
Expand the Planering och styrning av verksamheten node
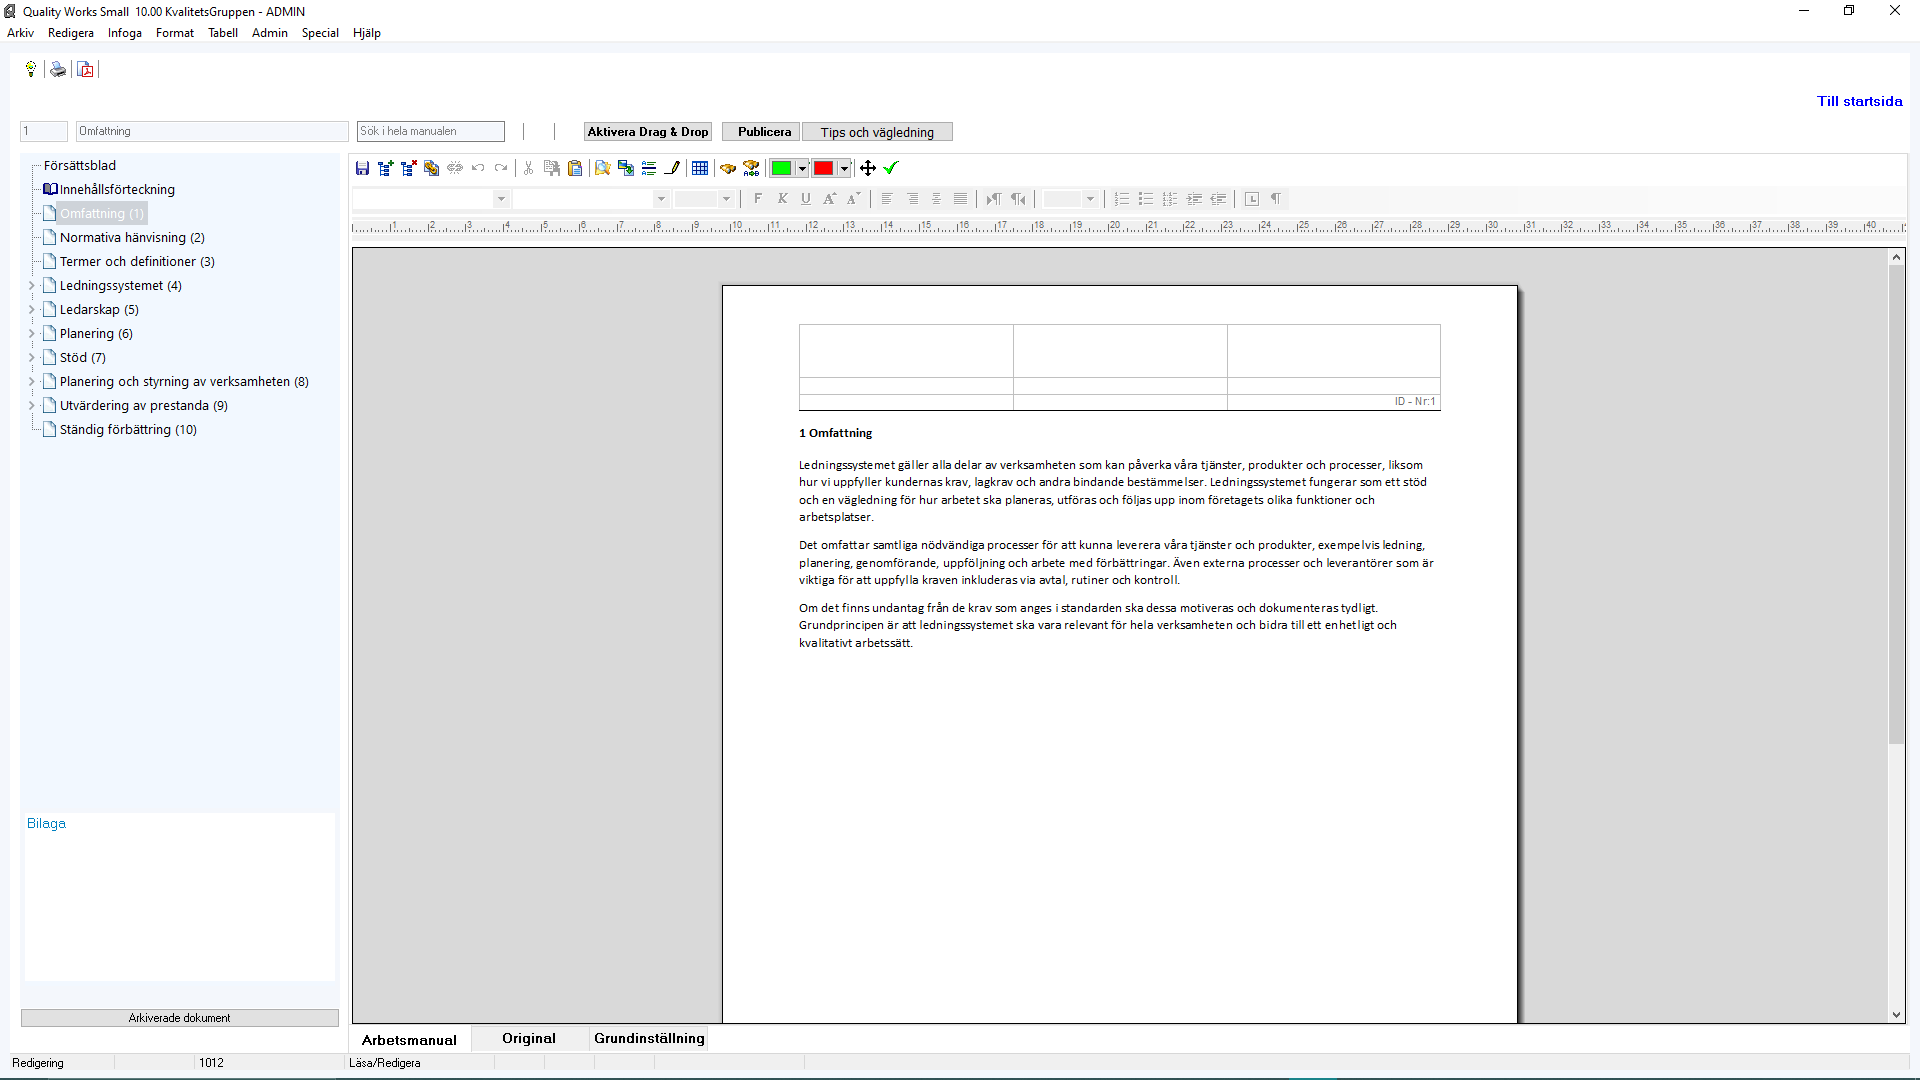[x=31, y=382]
